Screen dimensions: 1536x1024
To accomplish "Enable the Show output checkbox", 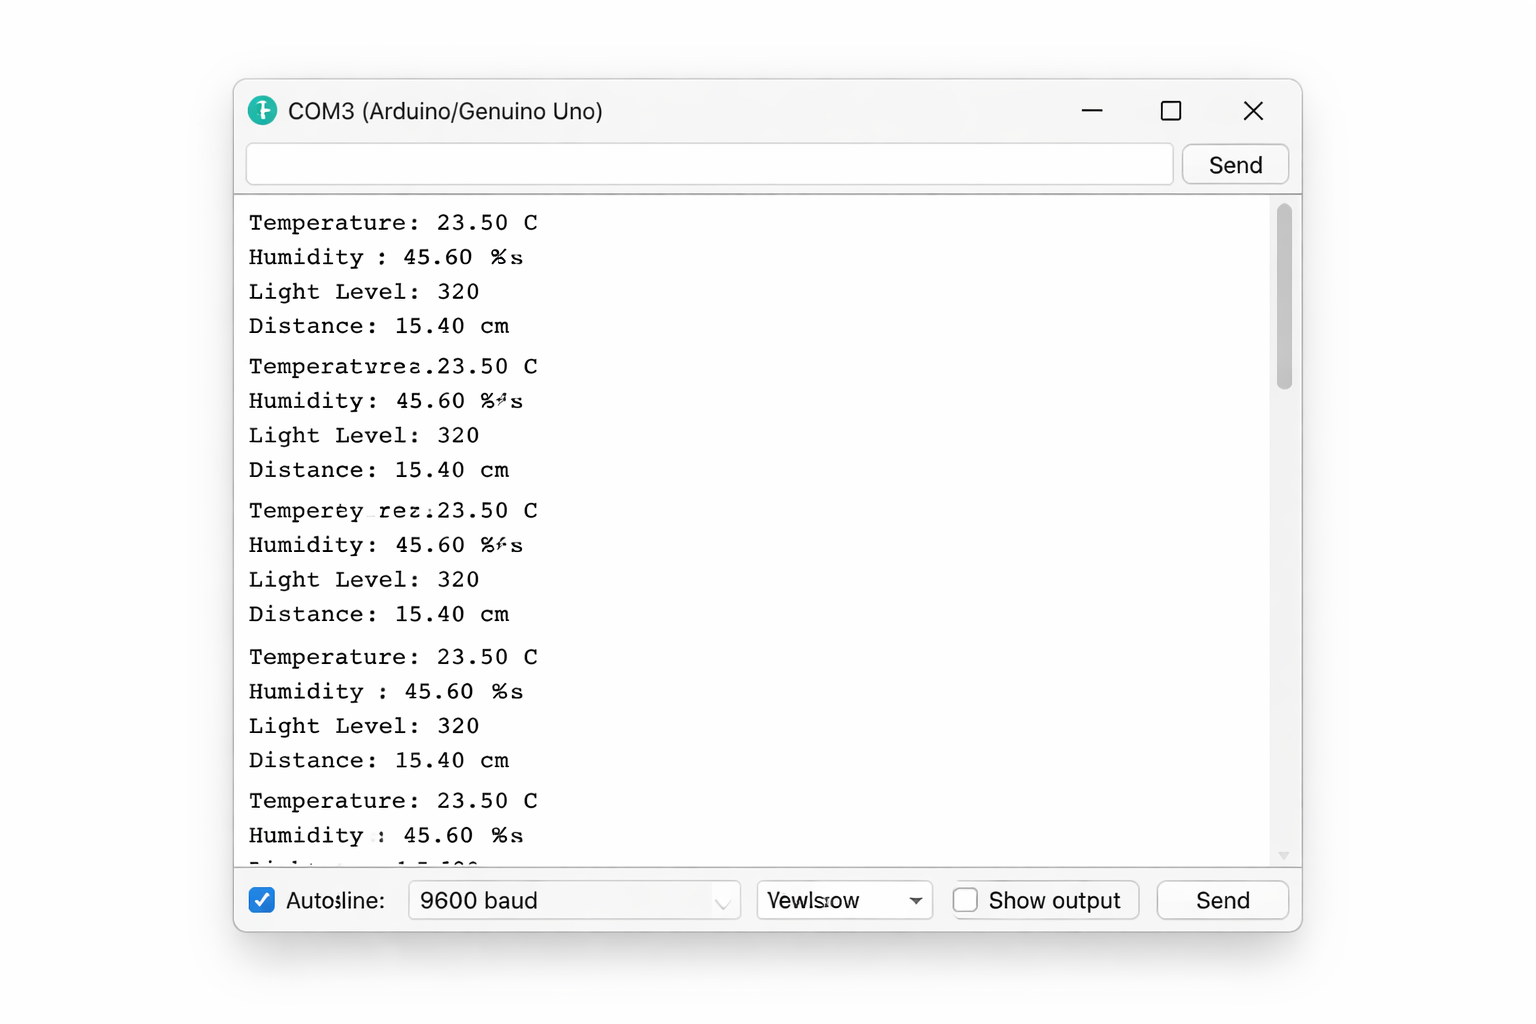I will click(965, 900).
